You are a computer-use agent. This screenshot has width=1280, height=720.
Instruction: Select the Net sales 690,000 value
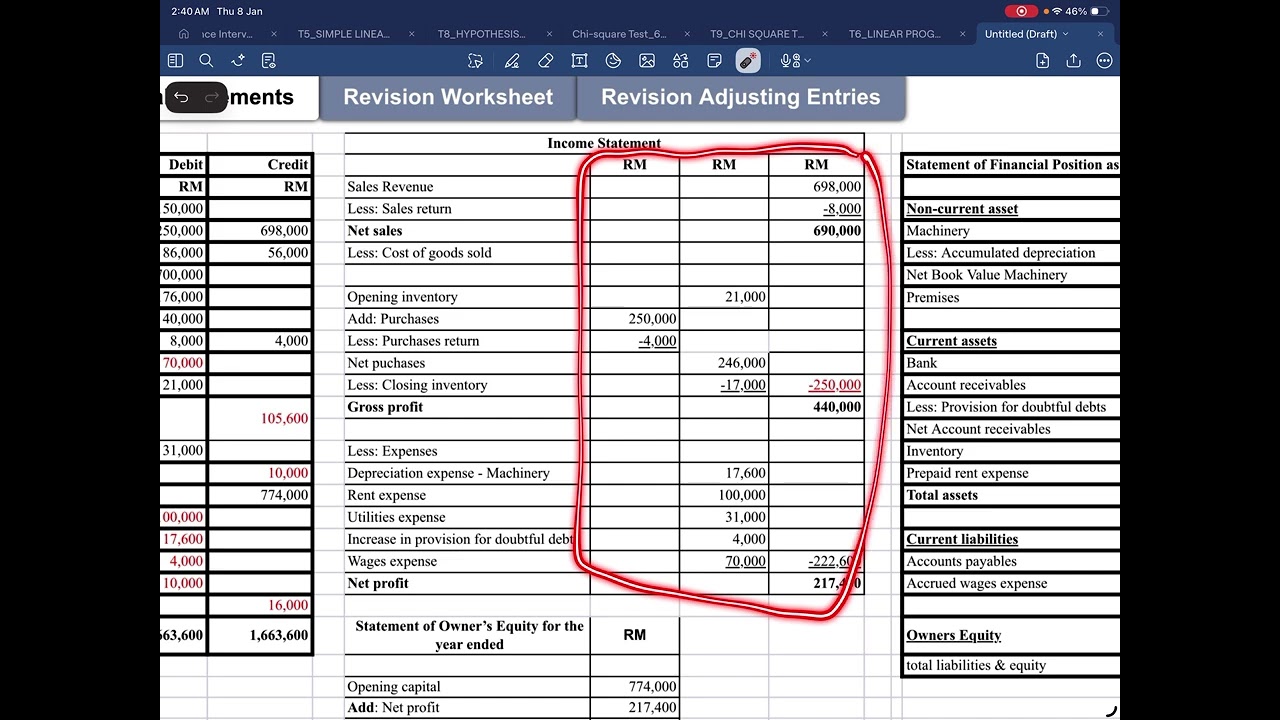pos(837,231)
